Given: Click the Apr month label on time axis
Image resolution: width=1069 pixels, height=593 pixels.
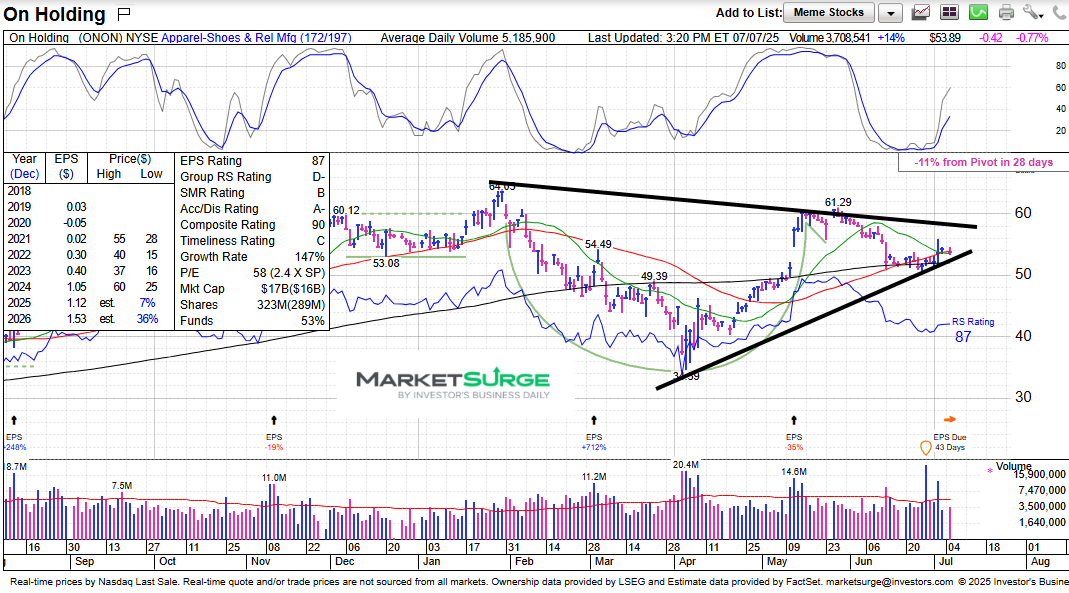Looking at the screenshot, I should click(x=687, y=562).
